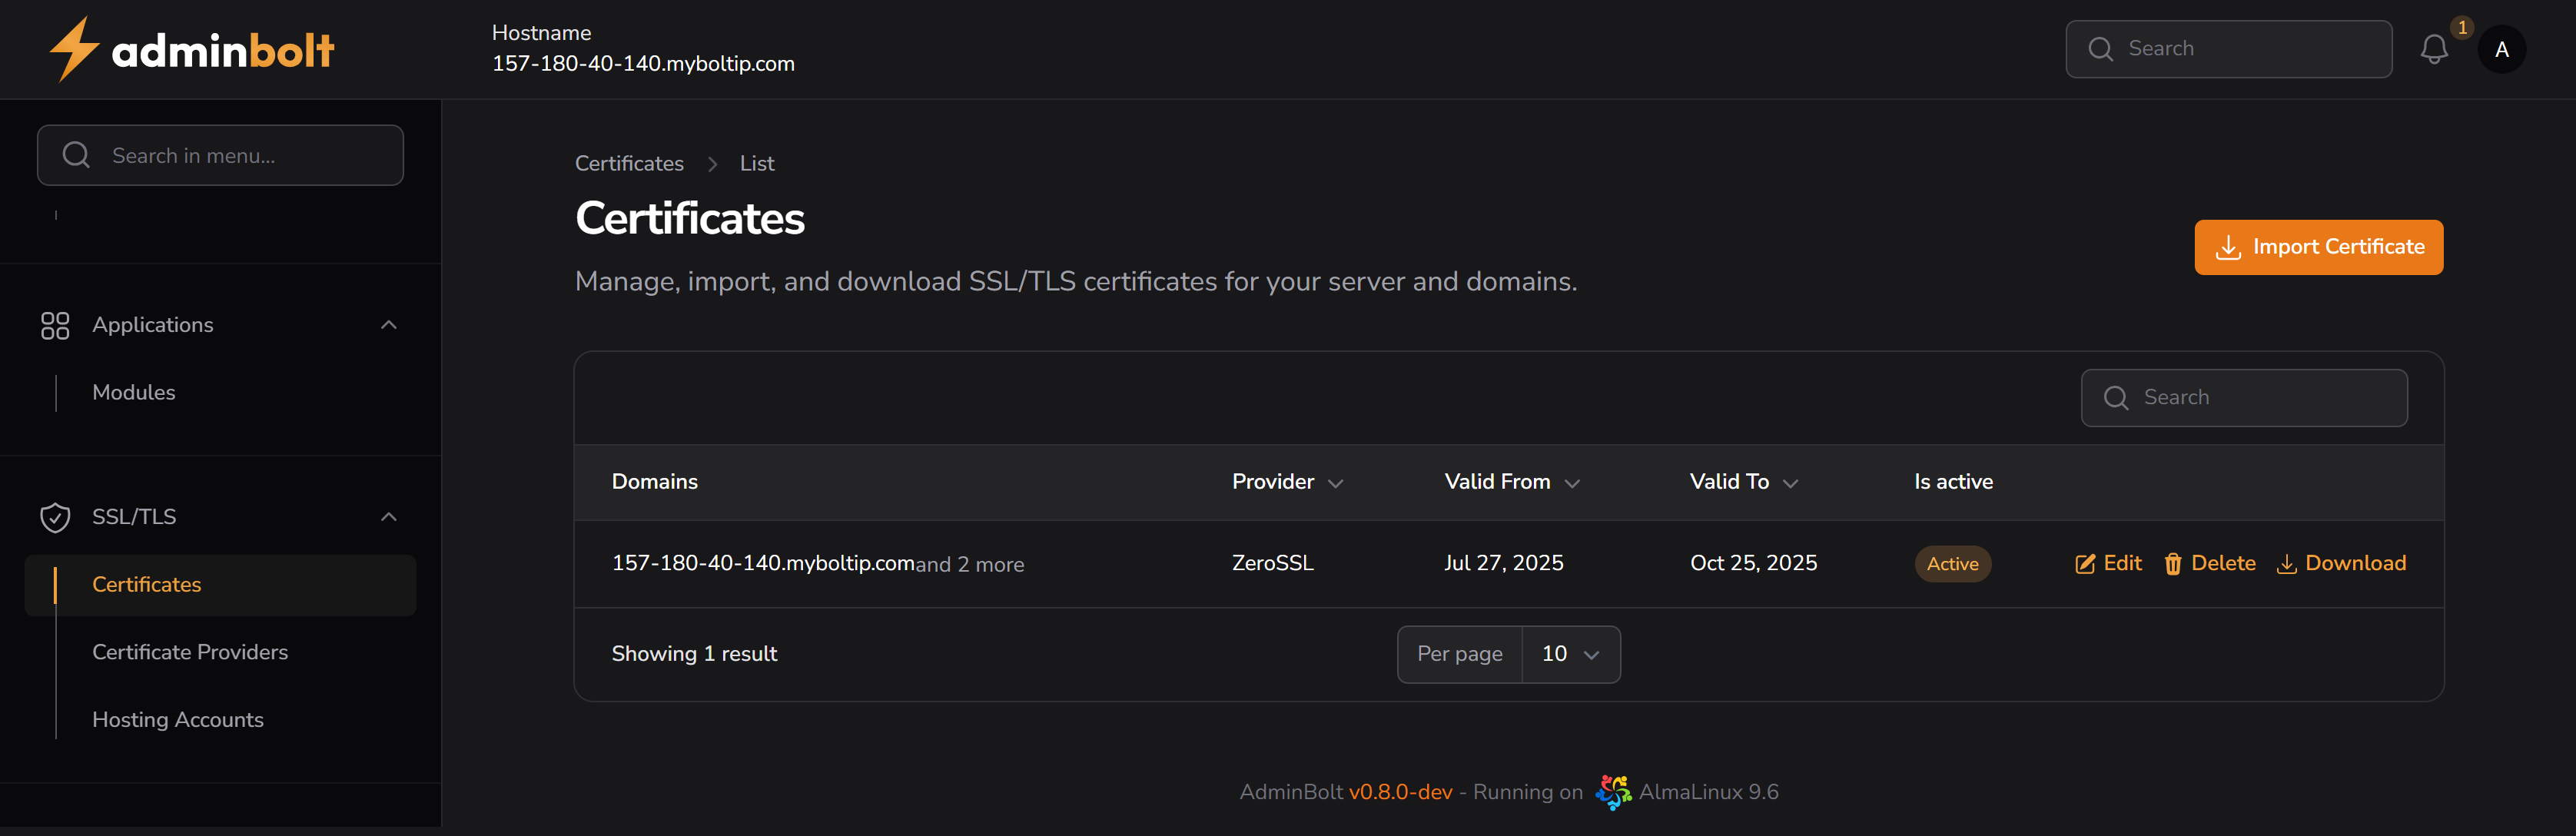Click the Delete trash icon for the certificate

coord(2173,563)
